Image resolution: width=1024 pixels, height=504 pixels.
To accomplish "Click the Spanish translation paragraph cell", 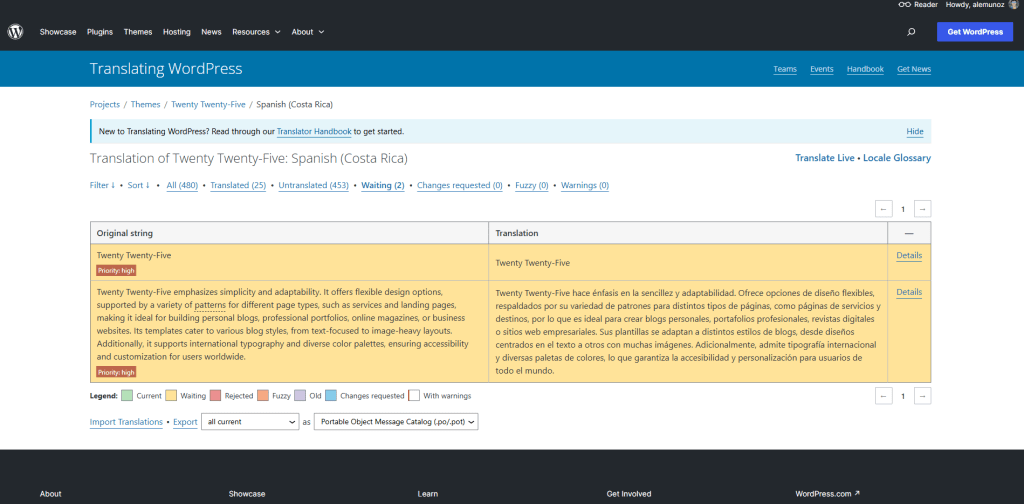I will [688, 332].
